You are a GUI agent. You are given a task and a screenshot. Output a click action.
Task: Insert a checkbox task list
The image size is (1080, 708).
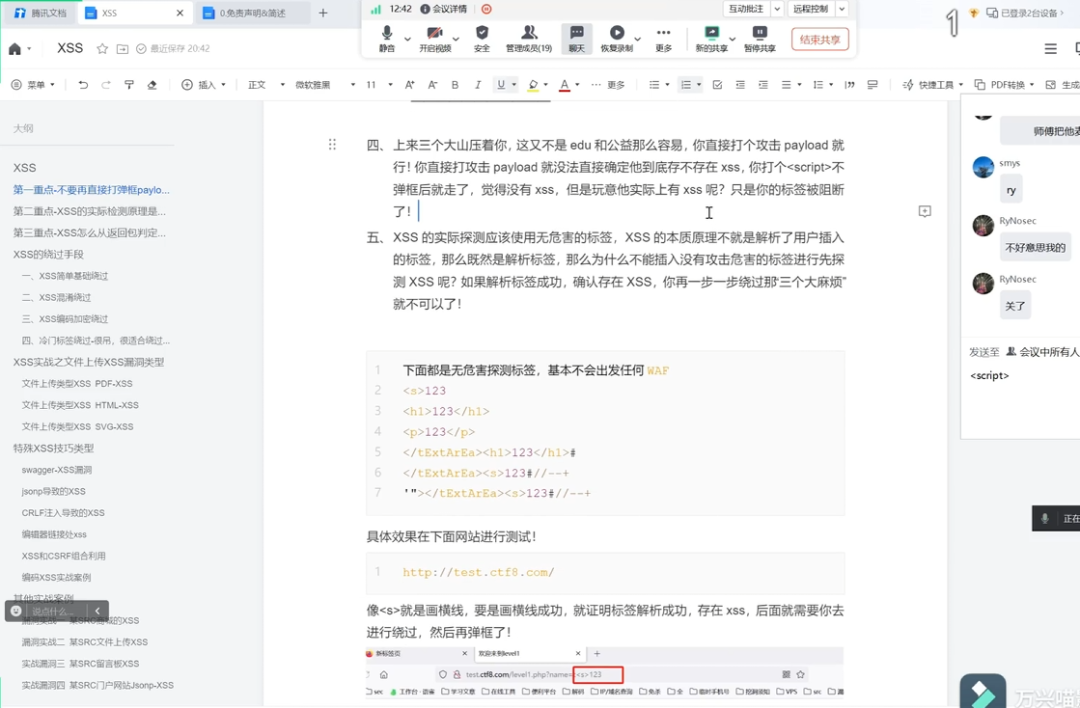pos(717,85)
